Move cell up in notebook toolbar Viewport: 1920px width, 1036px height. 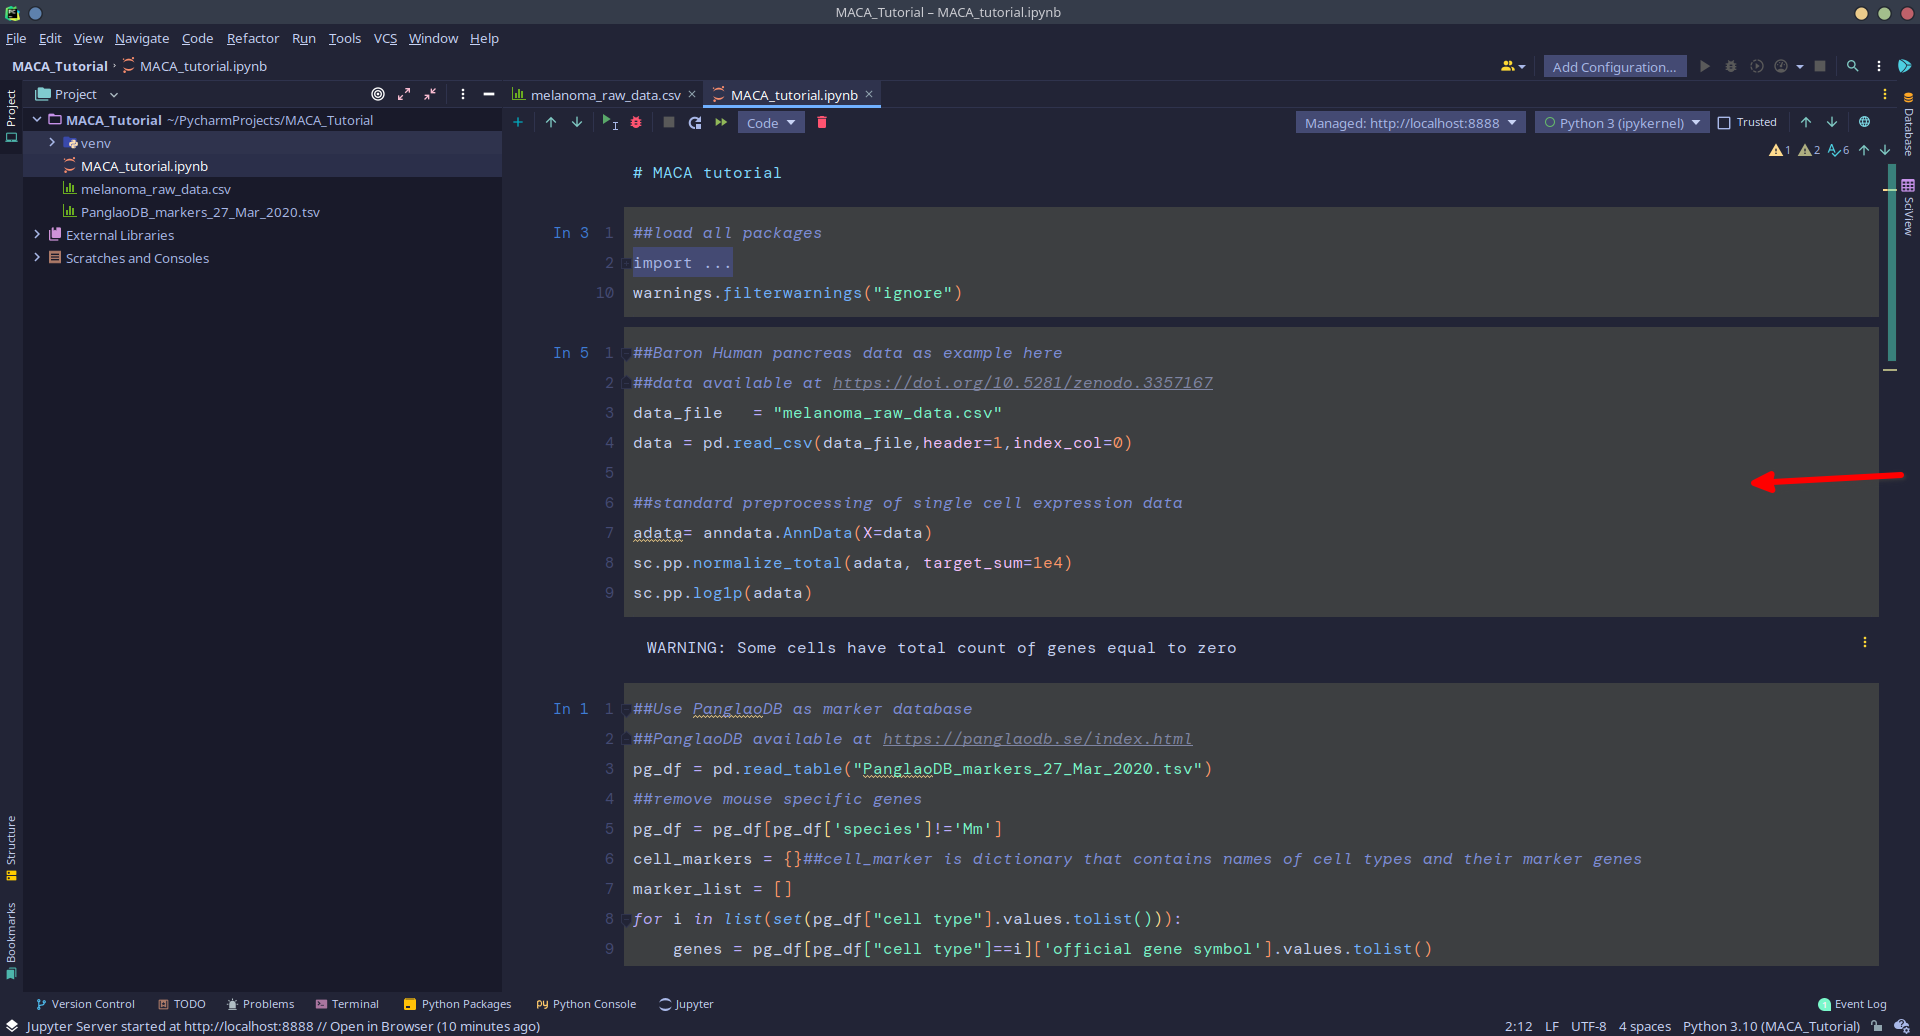click(551, 122)
